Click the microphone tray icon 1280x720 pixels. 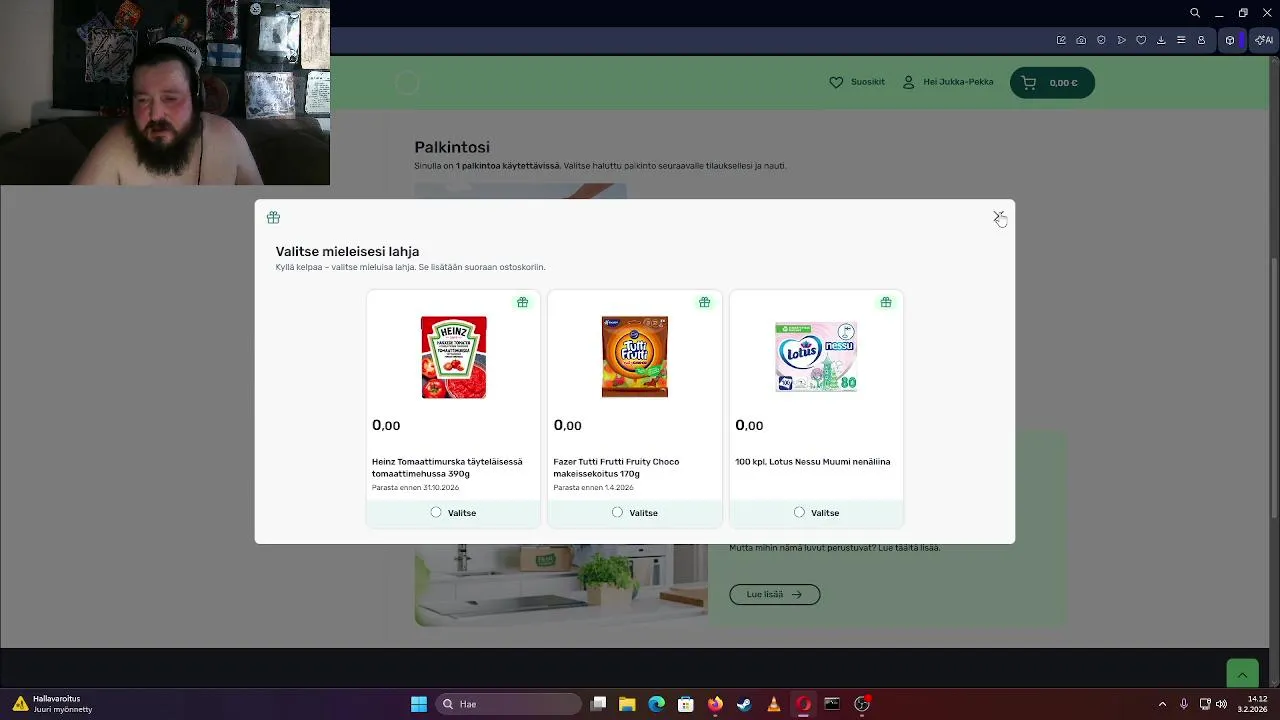point(1184,704)
